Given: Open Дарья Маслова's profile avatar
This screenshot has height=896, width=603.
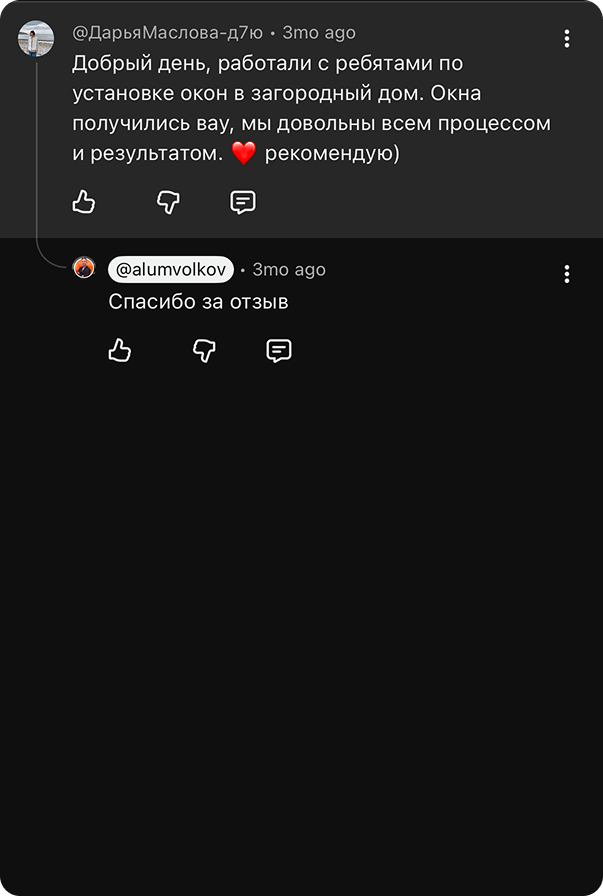Looking at the screenshot, I should tap(36, 39).
